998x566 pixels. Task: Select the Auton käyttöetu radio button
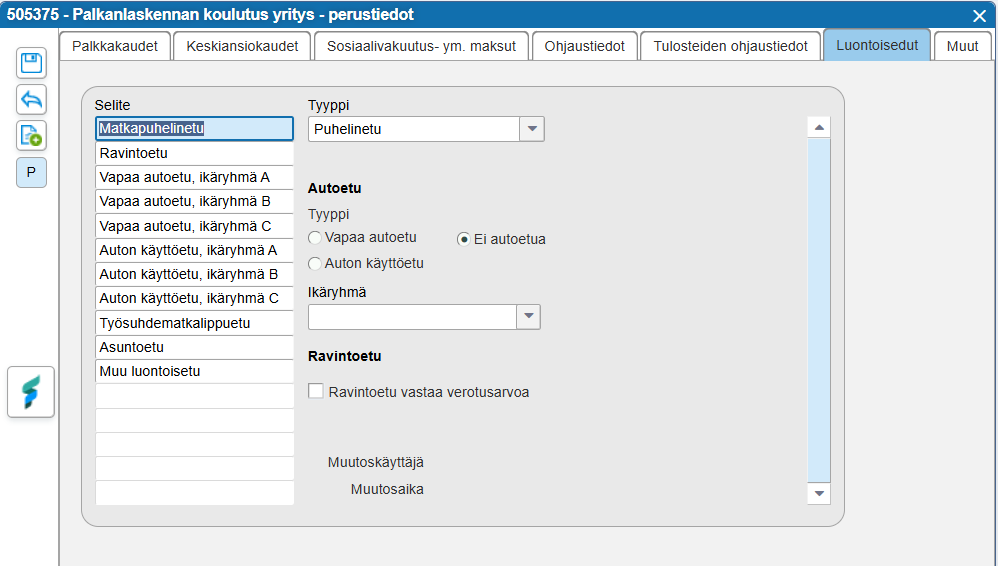coord(316,264)
